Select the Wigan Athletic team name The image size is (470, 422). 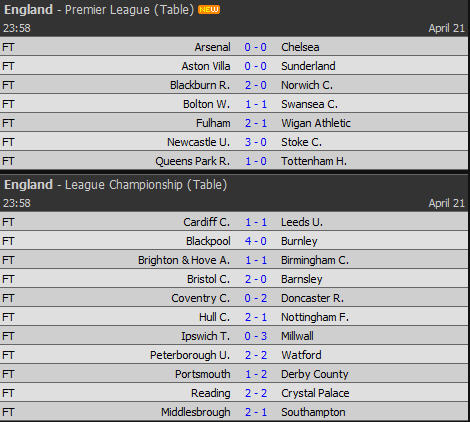click(x=316, y=123)
